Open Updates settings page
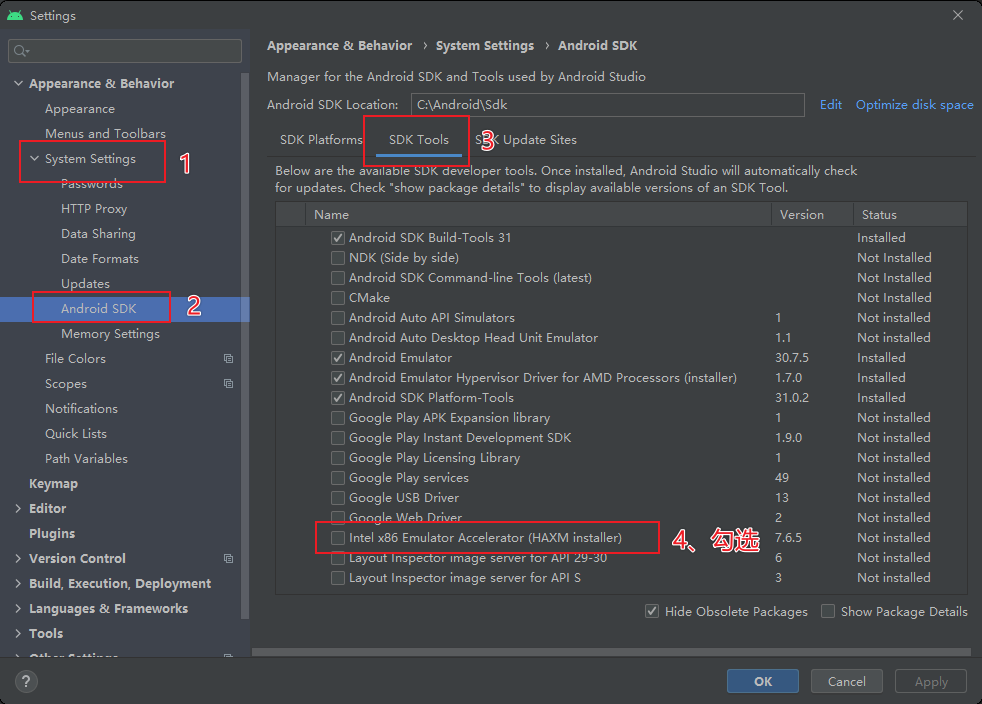982x704 pixels. coord(85,283)
